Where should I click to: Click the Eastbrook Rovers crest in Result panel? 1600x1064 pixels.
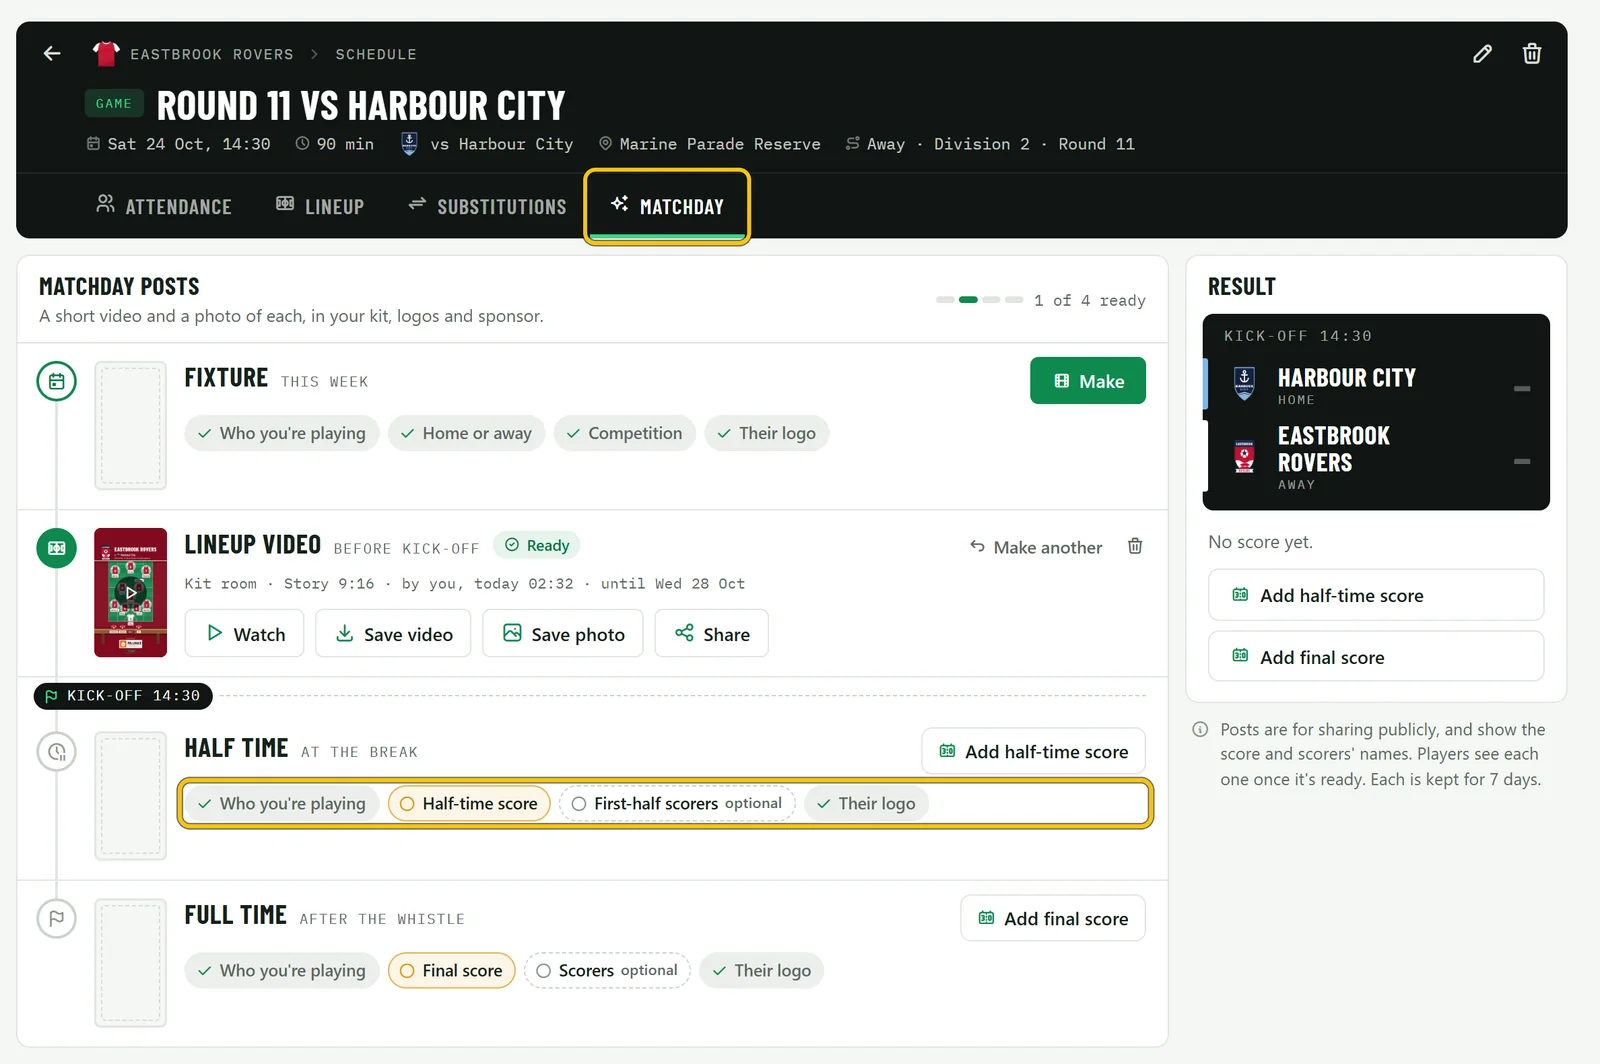(1244, 458)
